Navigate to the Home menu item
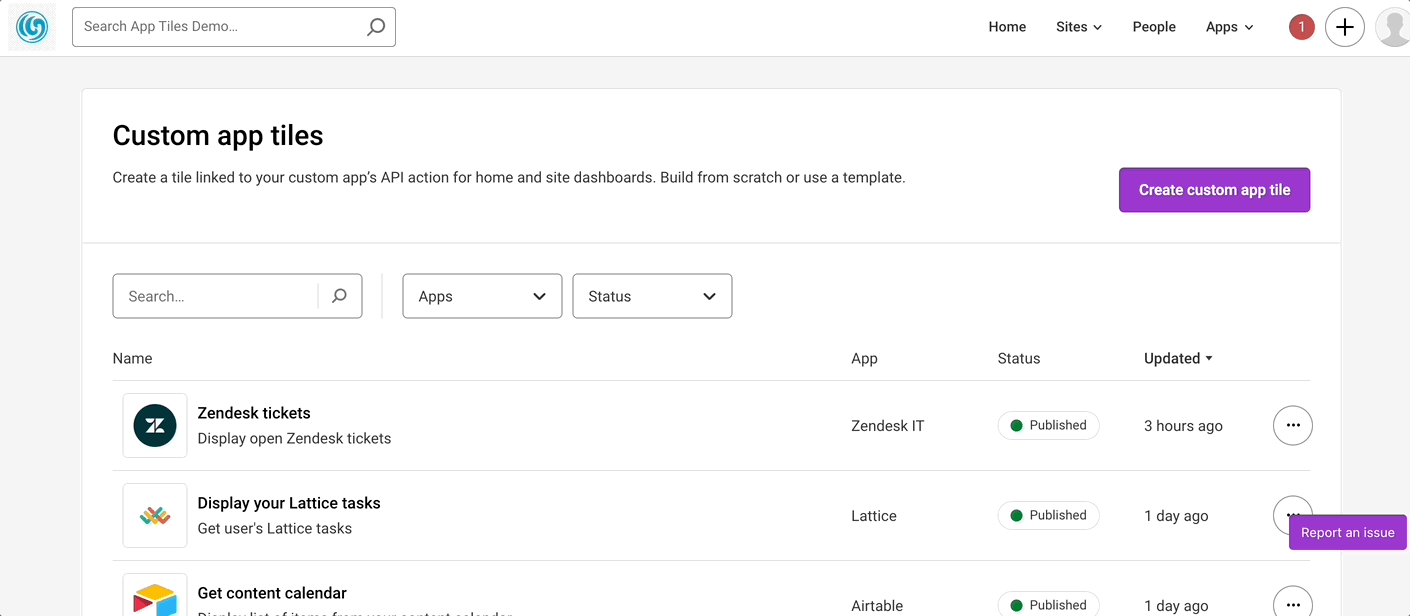Screen dimensions: 1410x616 1007,27
